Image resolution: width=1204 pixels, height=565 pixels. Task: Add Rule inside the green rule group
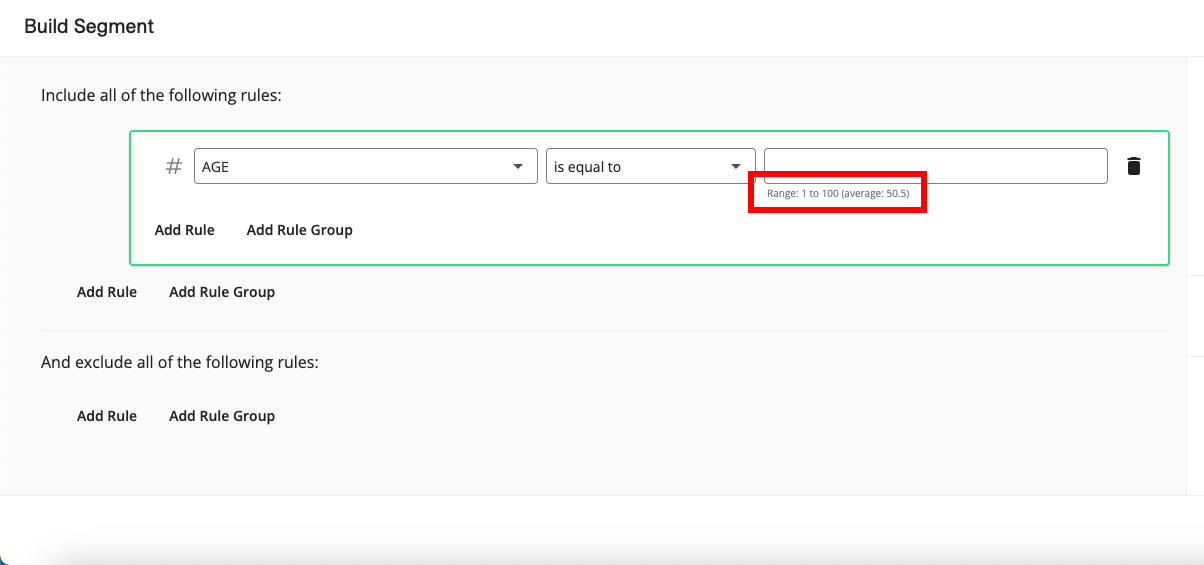185,230
